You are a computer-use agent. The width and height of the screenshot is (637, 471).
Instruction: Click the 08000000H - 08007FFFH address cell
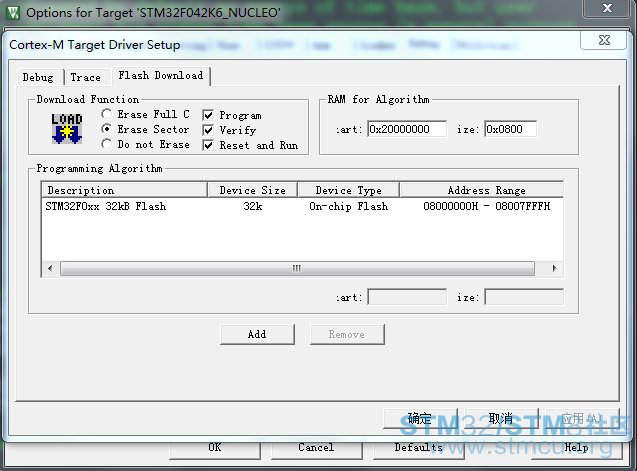click(x=487, y=206)
